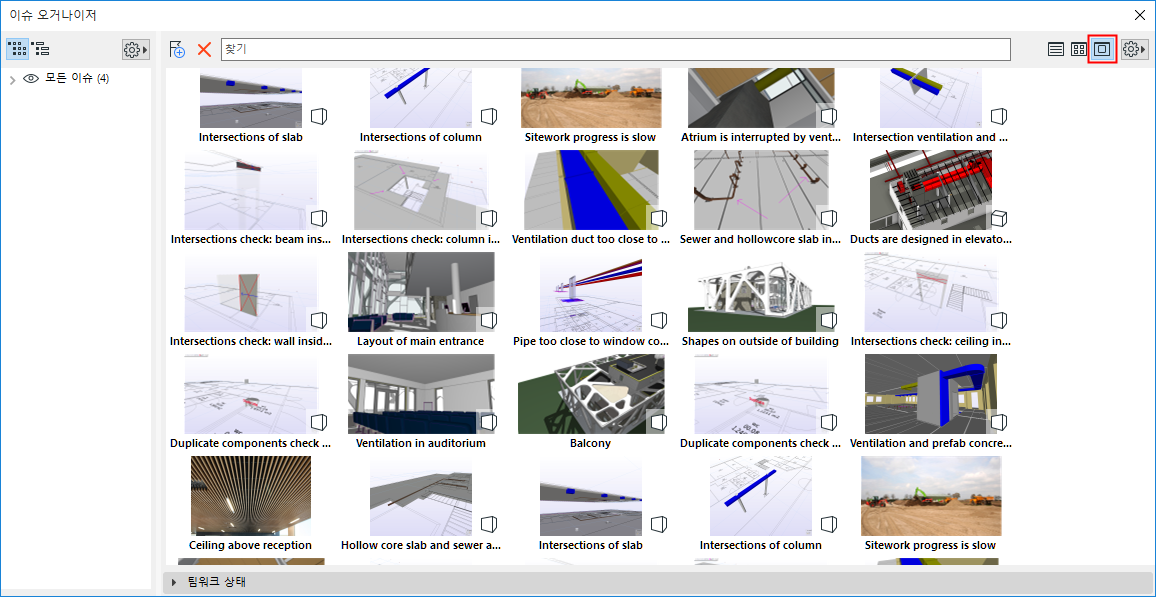Open right-side gear settings menu
The height and width of the screenshot is (597, 1156).
pos(1135,49)
